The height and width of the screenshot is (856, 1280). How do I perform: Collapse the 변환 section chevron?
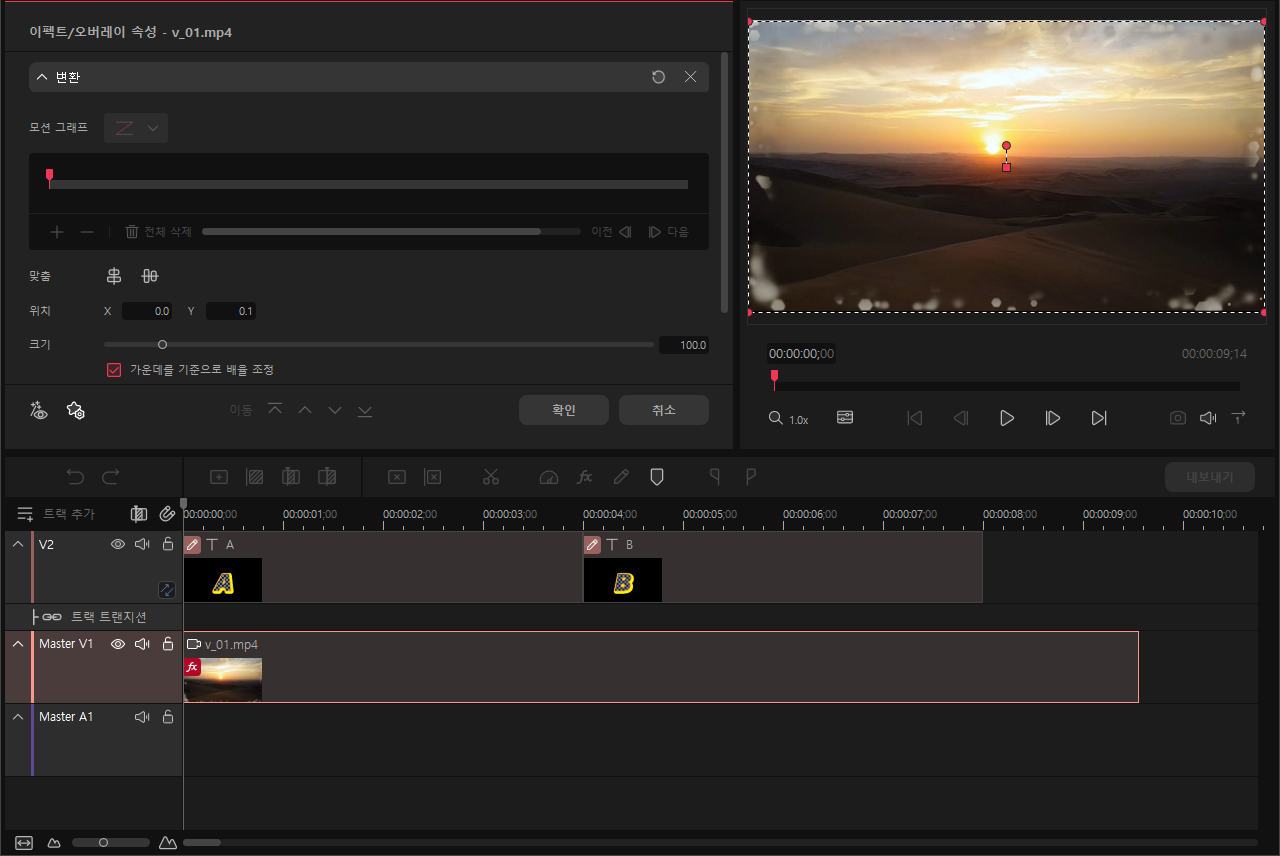click(x=42, y=77)
